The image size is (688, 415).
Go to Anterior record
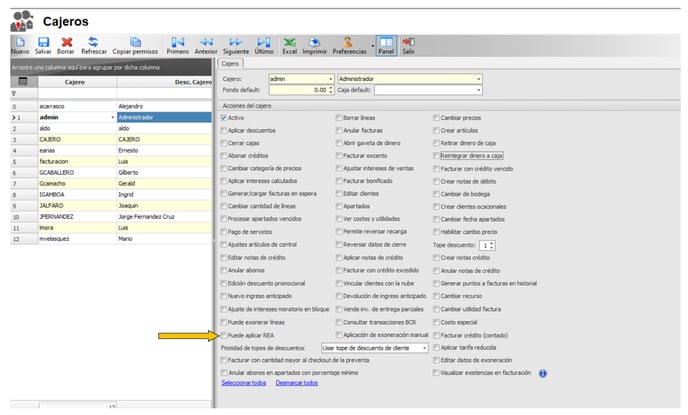206,46
